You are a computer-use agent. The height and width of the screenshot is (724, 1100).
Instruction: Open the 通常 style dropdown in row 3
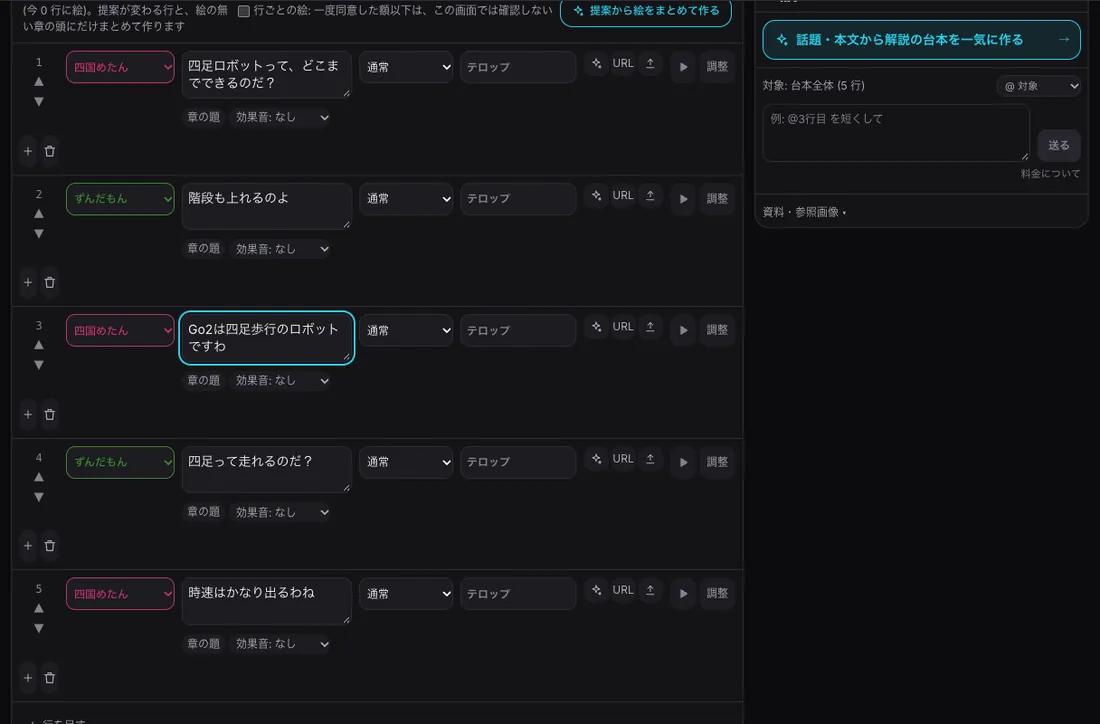pyautogui.click(x=406, y=330)
